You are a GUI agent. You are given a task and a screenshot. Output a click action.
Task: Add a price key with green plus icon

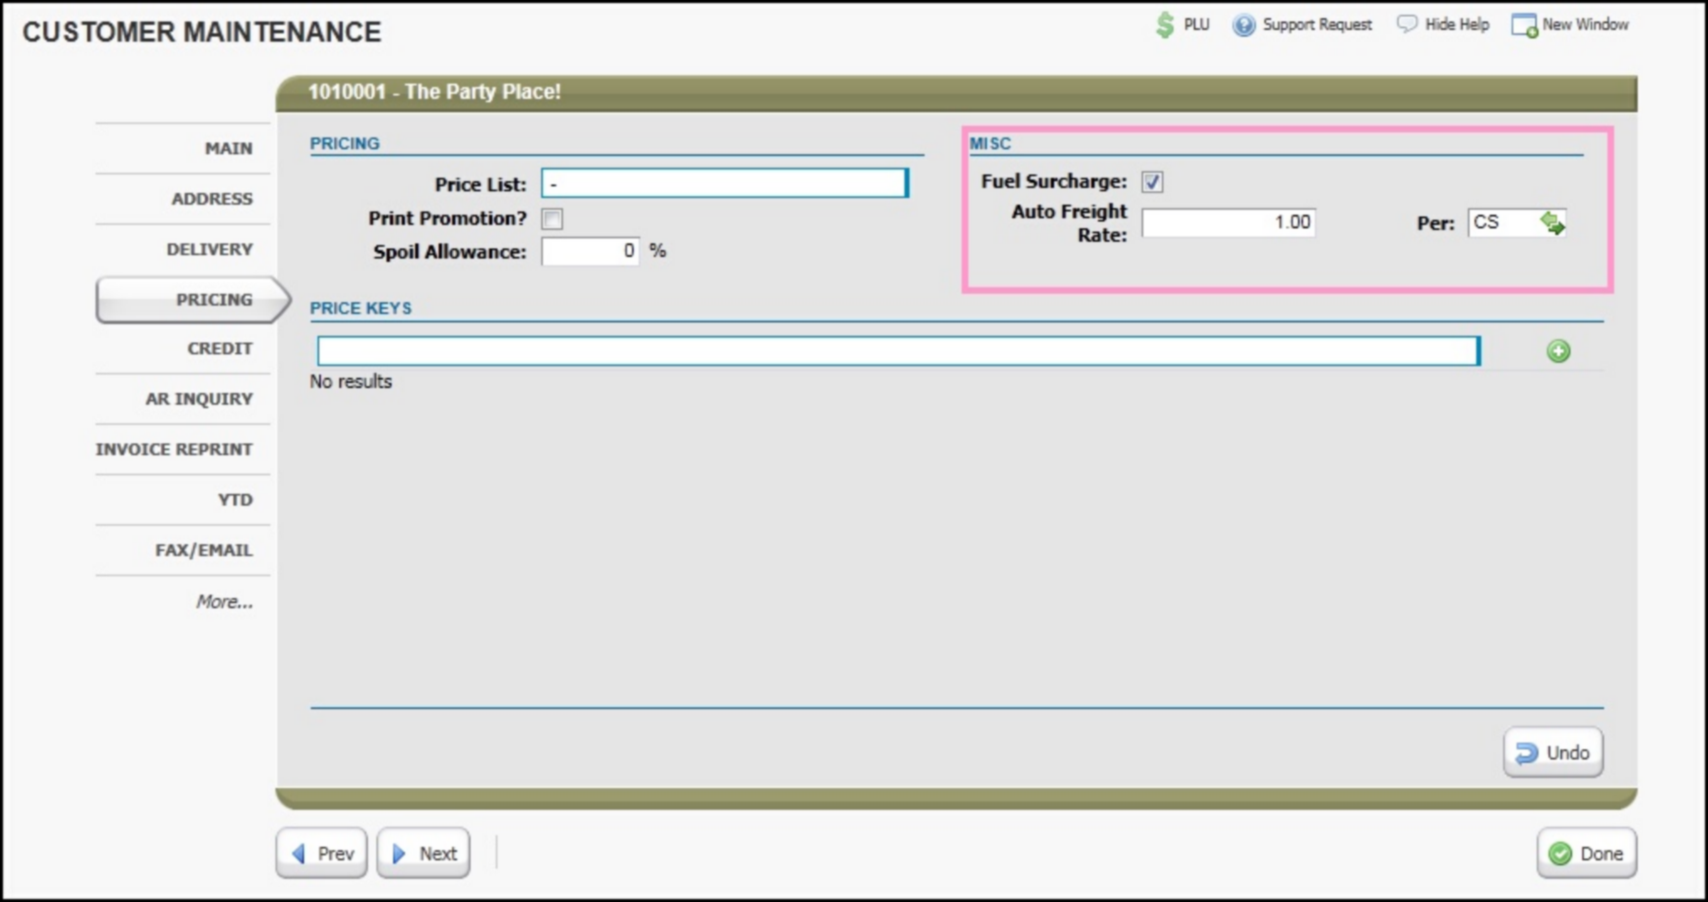pyautogui.click(x=1558, y=351)
